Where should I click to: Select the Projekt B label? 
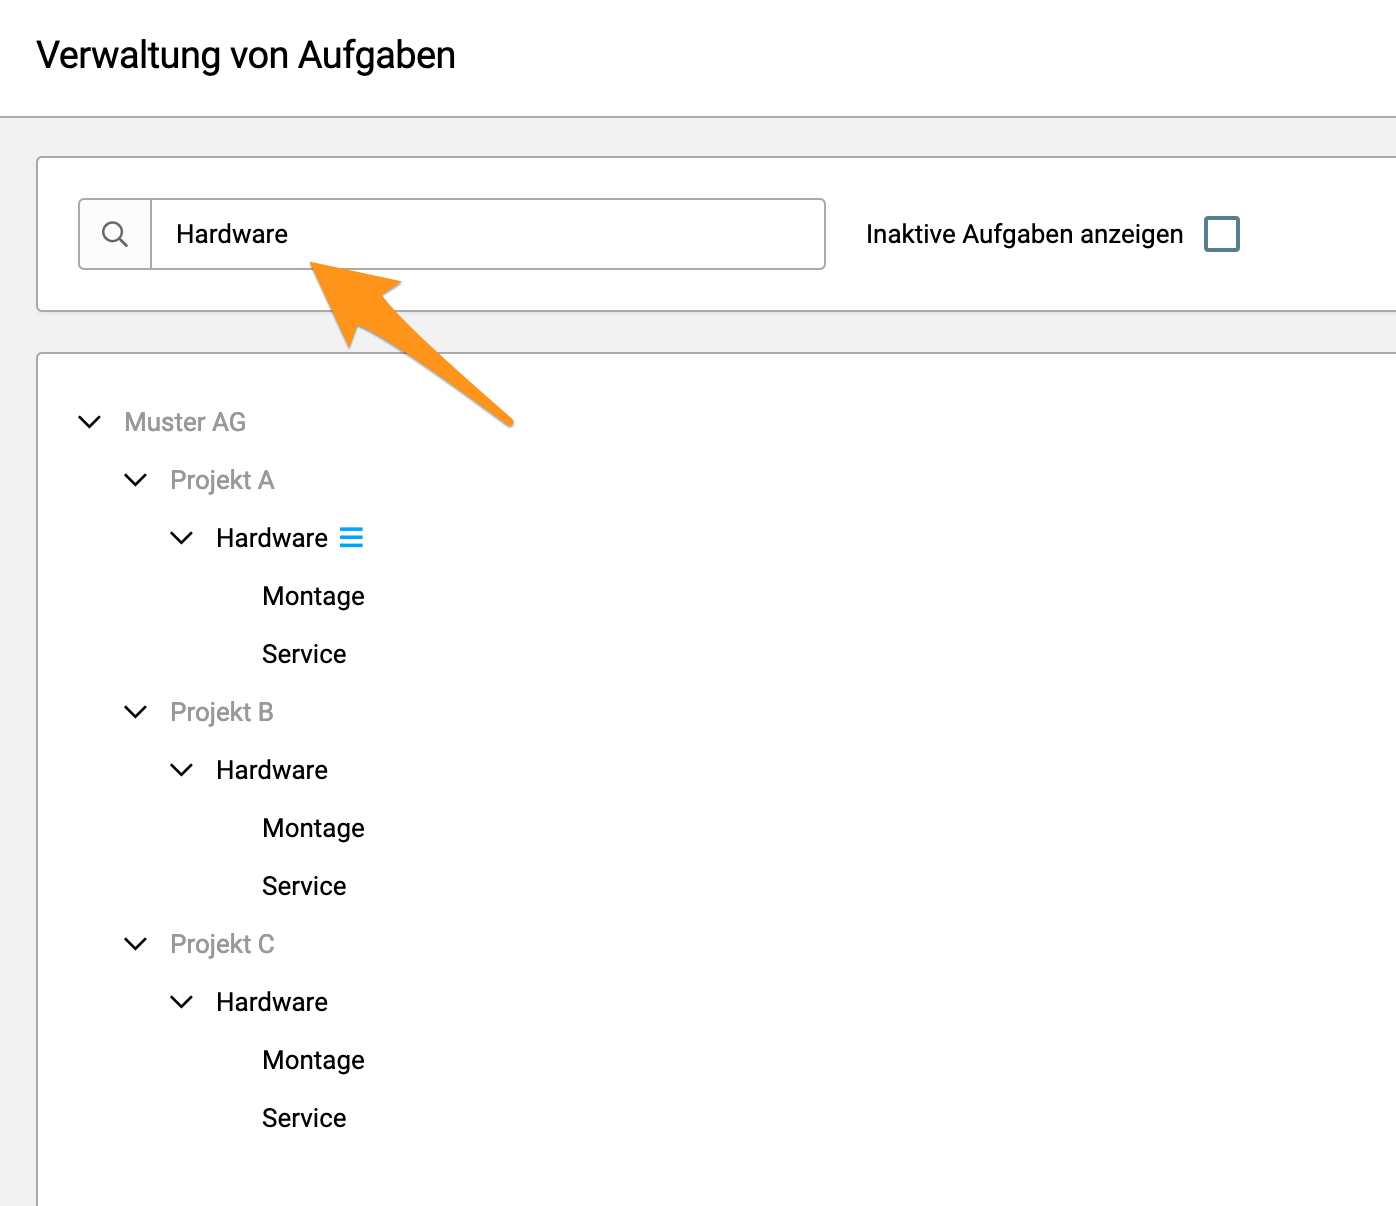tap(222, 712)
